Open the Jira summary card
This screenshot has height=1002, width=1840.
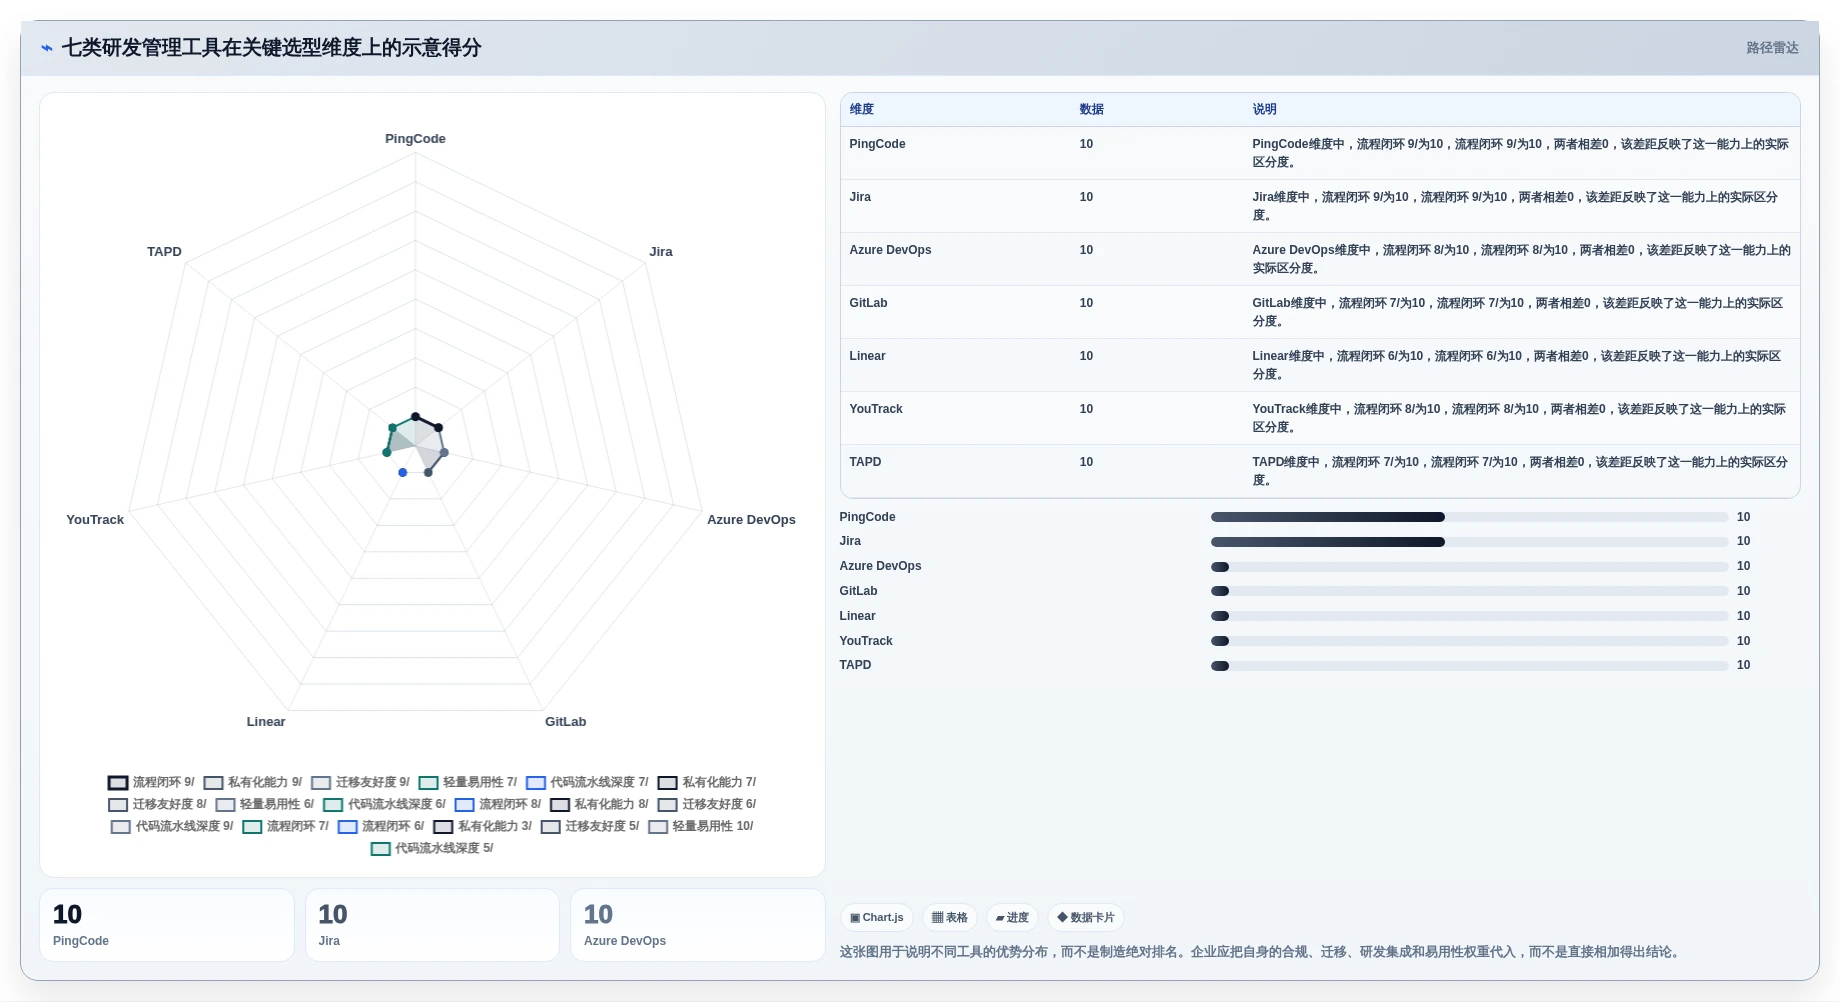pyautogui.click(x=432, y=925)
